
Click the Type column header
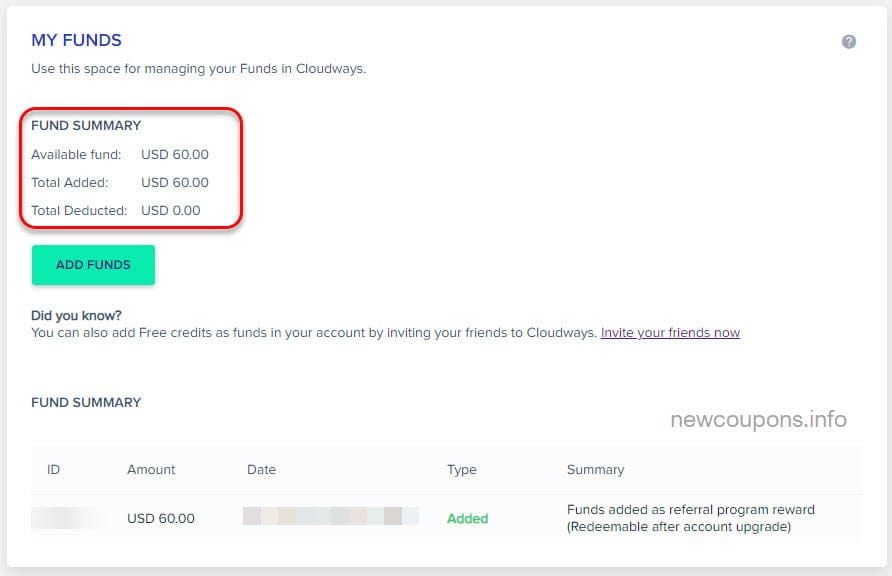[462, 469]
